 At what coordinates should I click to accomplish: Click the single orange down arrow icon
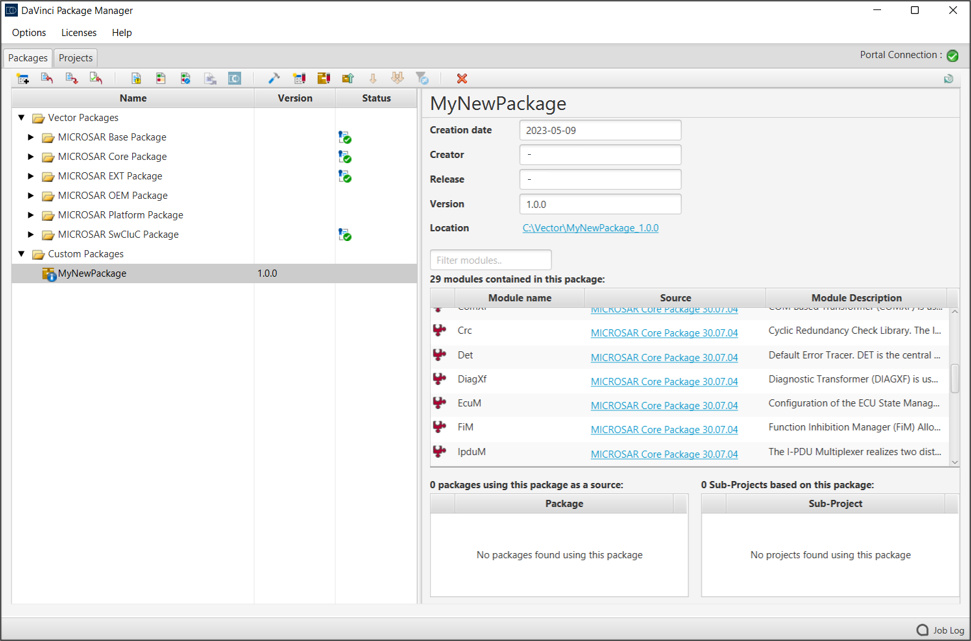pos(373,79)
